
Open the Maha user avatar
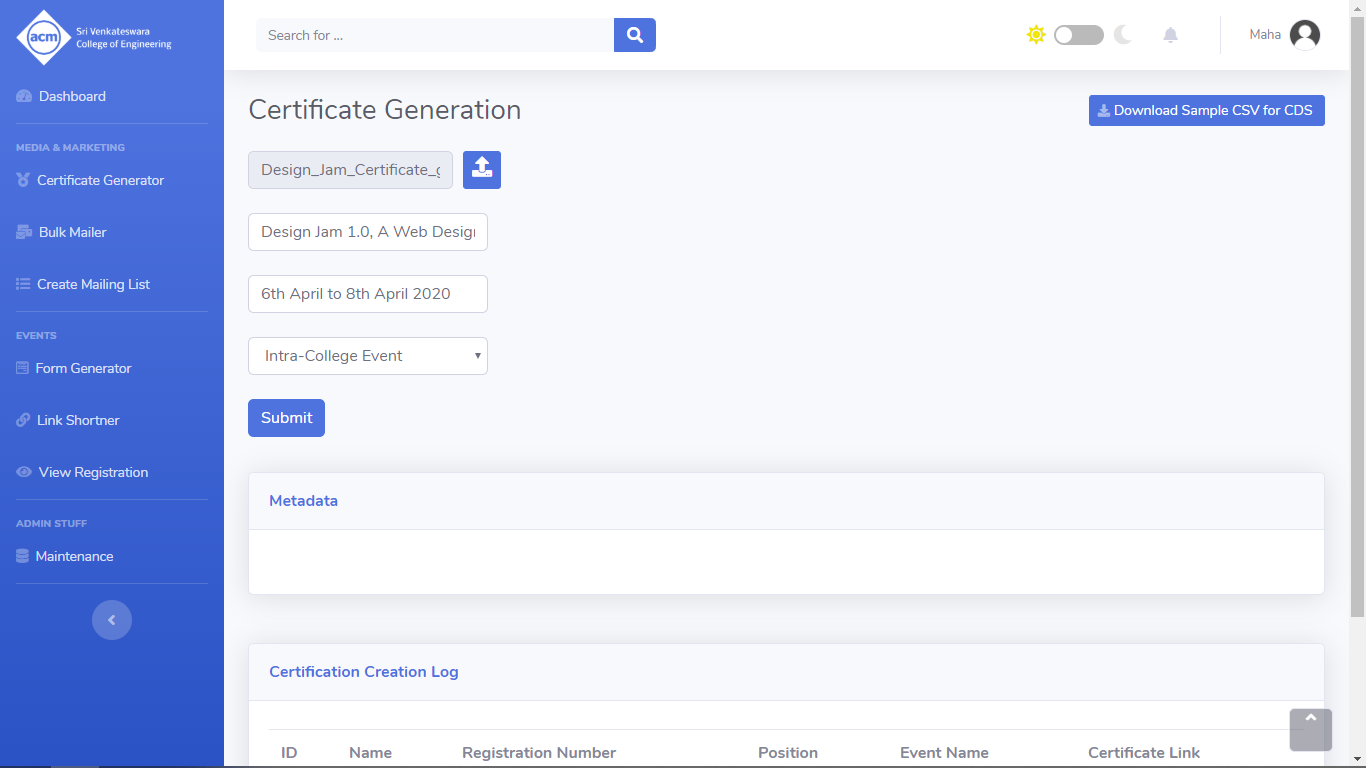pyautogui.click(x=1305, y=35)
